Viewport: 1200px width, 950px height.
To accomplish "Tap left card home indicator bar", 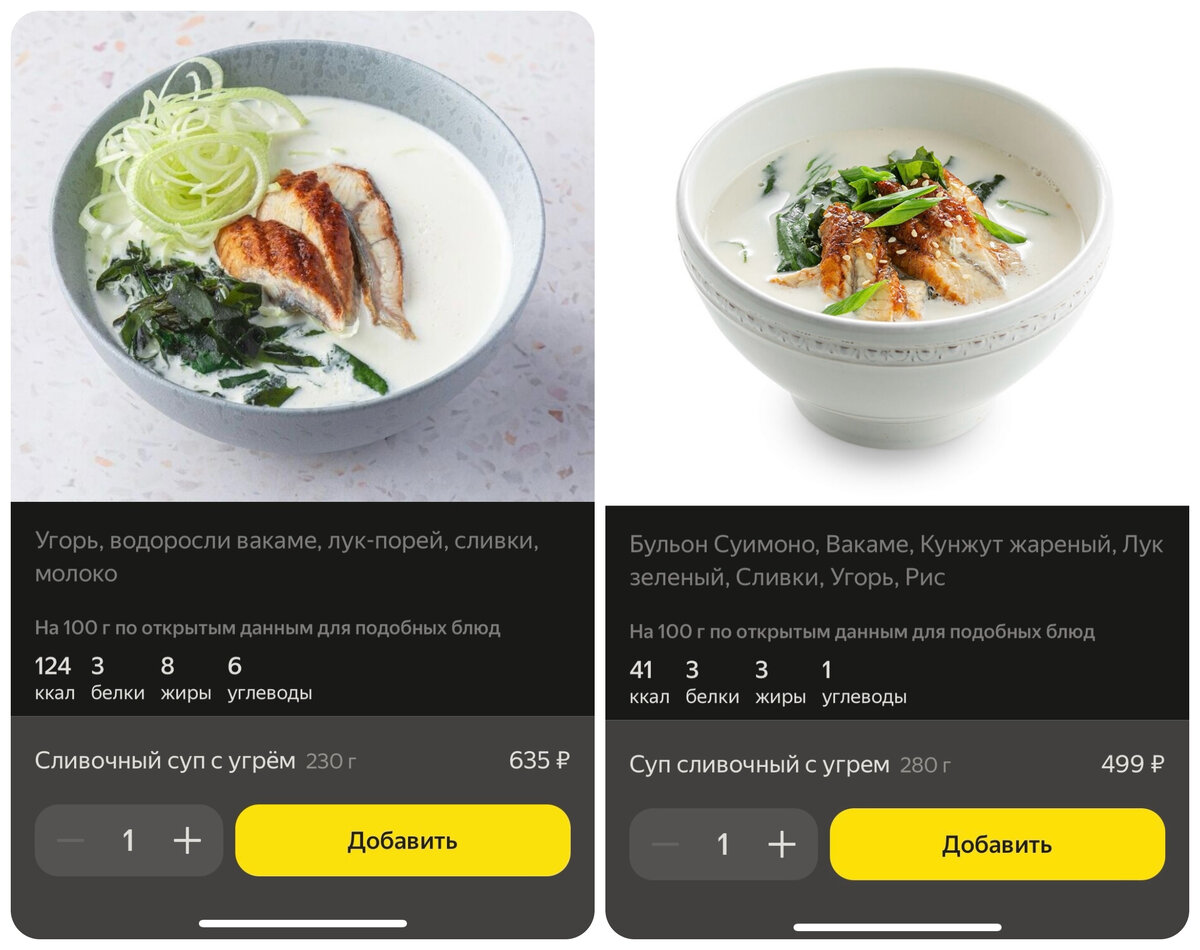I will pyautogui.click(x=303, y=923).
